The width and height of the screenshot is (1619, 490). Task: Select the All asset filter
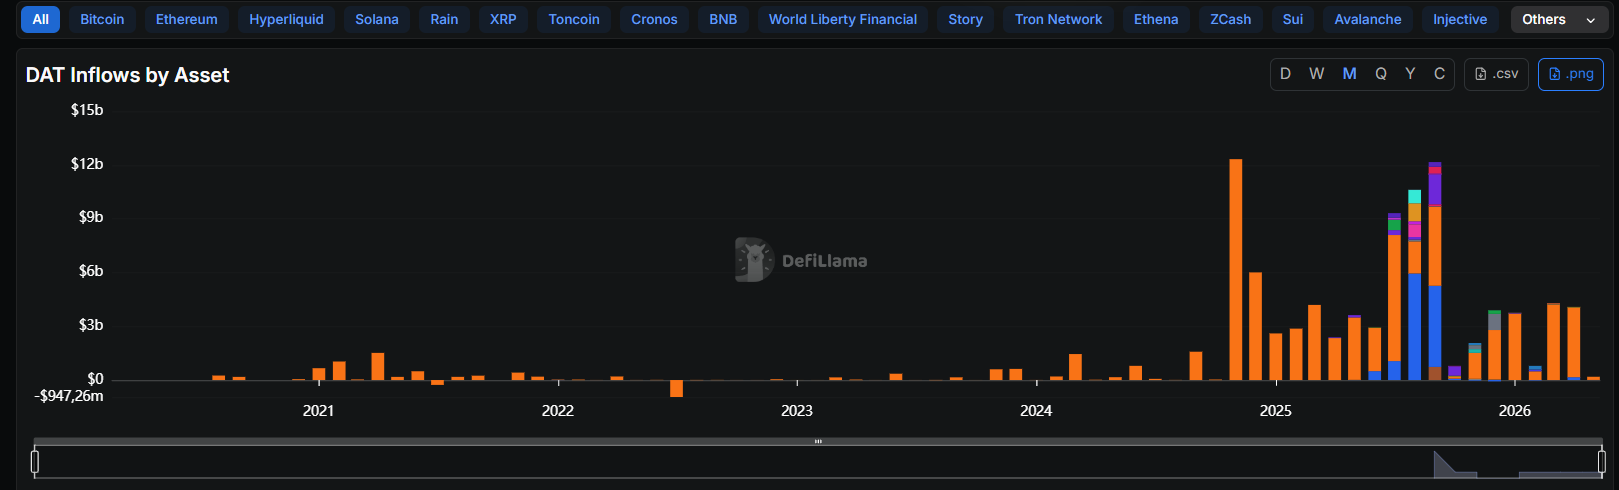[x=40, y=19]
